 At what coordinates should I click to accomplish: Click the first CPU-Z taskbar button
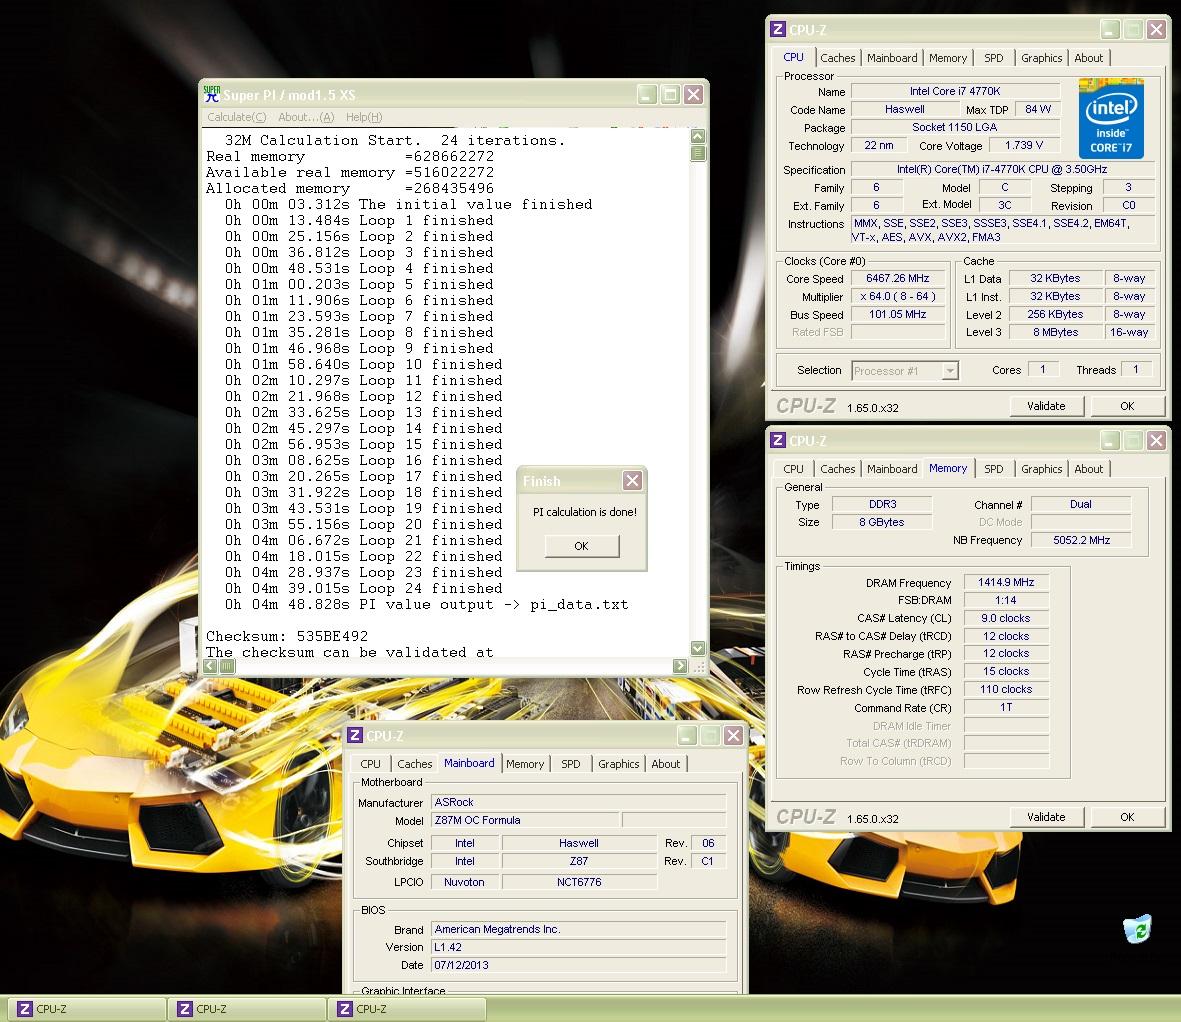(86, 1009)
